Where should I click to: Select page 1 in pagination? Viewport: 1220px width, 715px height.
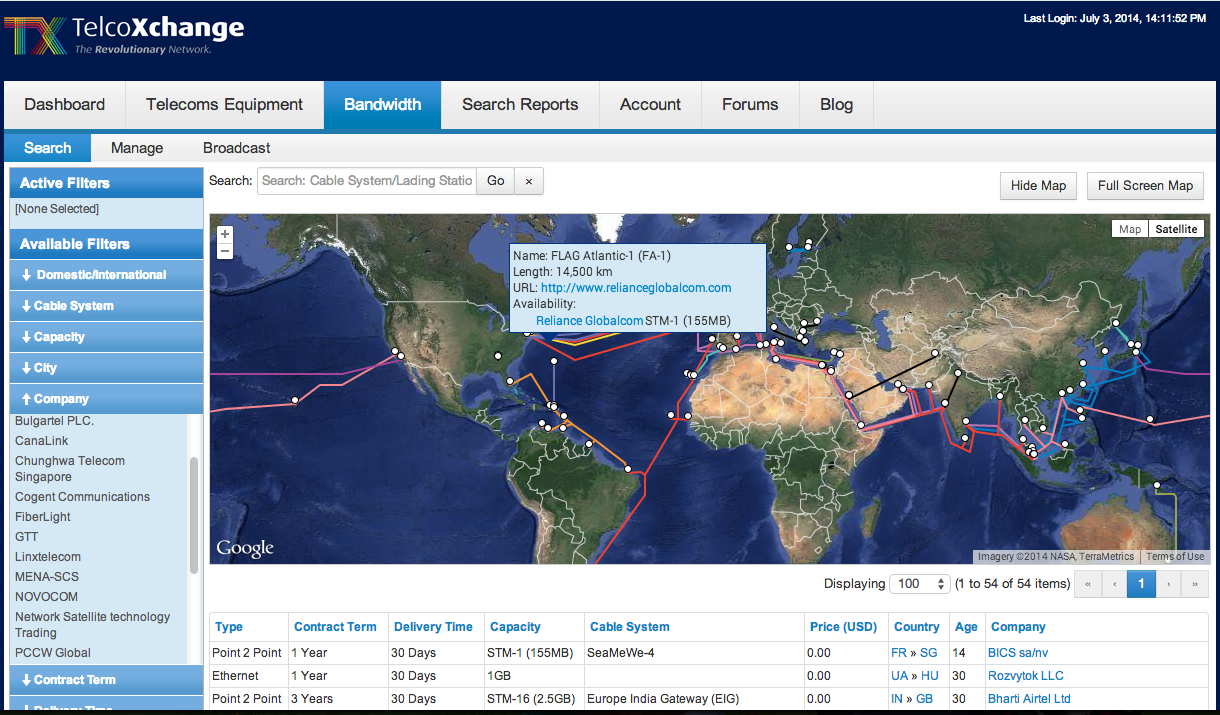point(1141,584)
